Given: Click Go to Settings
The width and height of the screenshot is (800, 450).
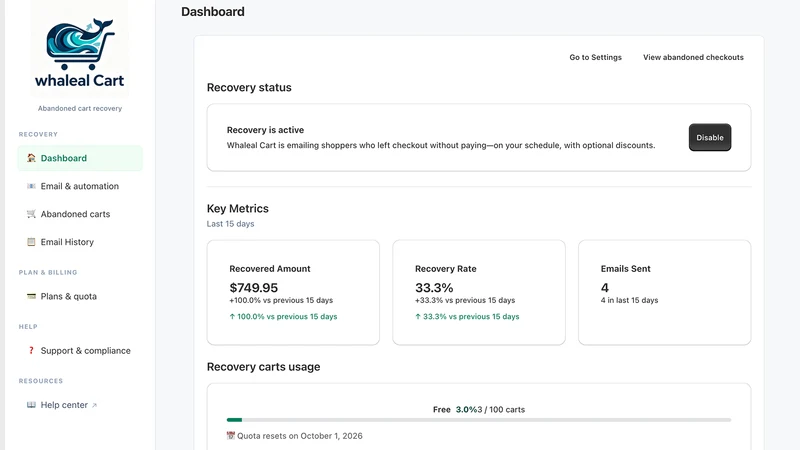Looking at the screenshot, I should click(595, 57).
